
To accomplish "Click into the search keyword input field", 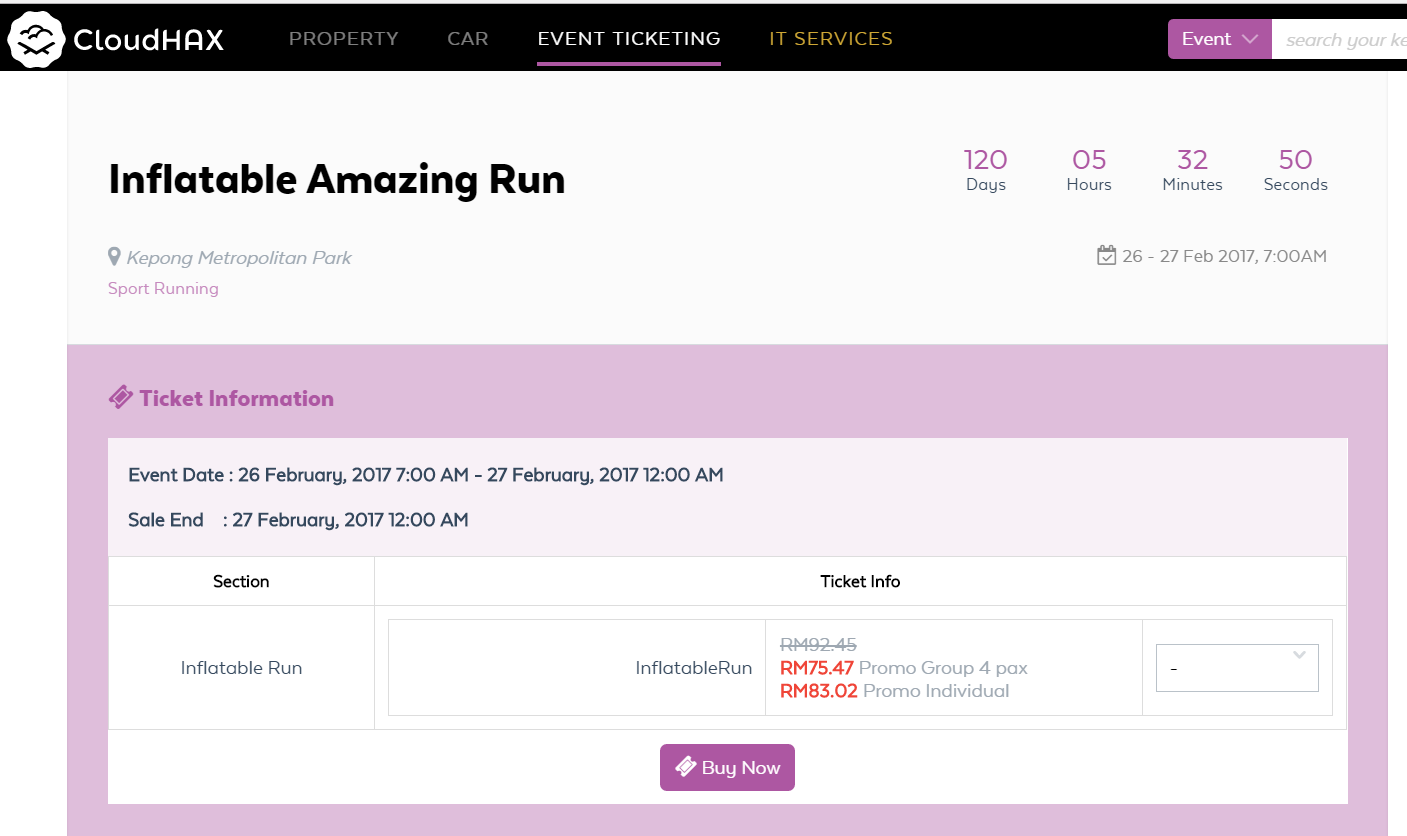I will click(1339, 39).
